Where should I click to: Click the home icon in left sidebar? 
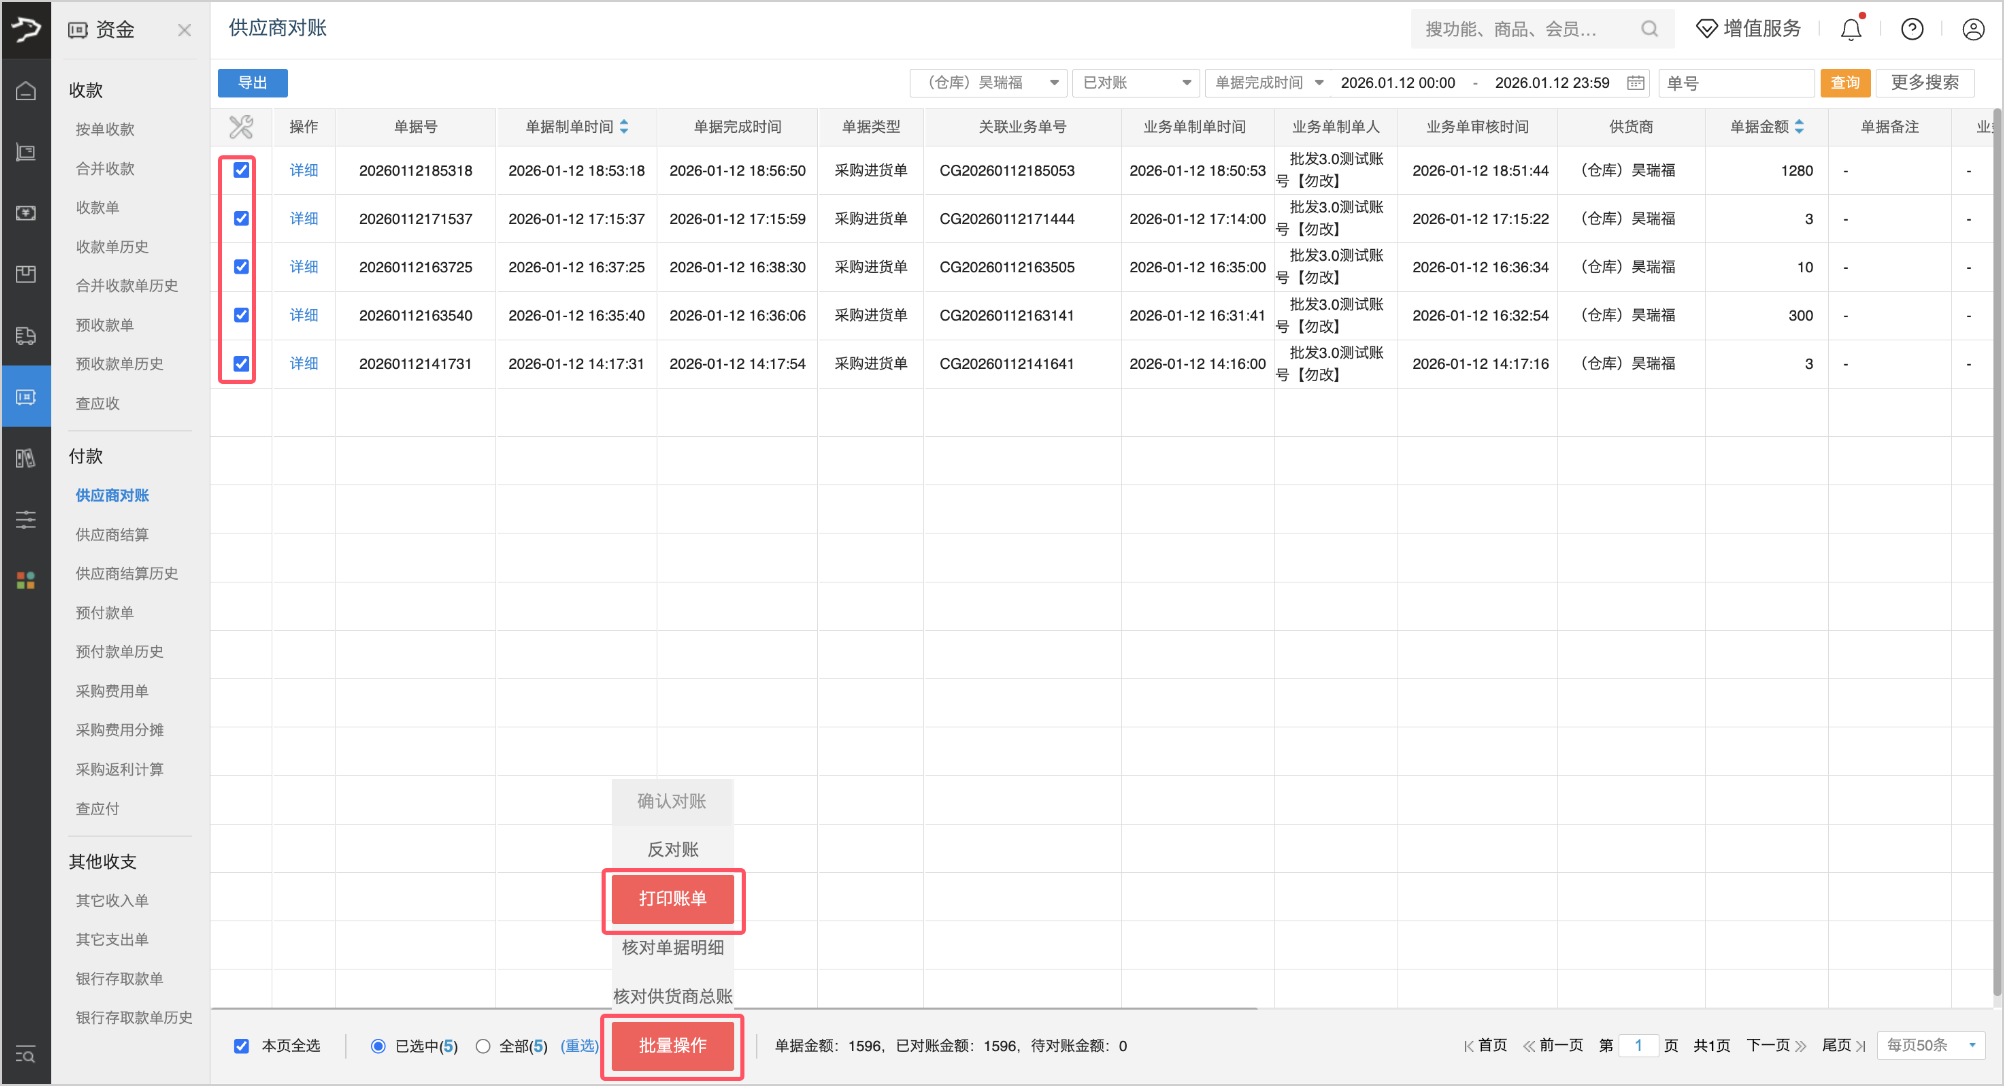26,91
